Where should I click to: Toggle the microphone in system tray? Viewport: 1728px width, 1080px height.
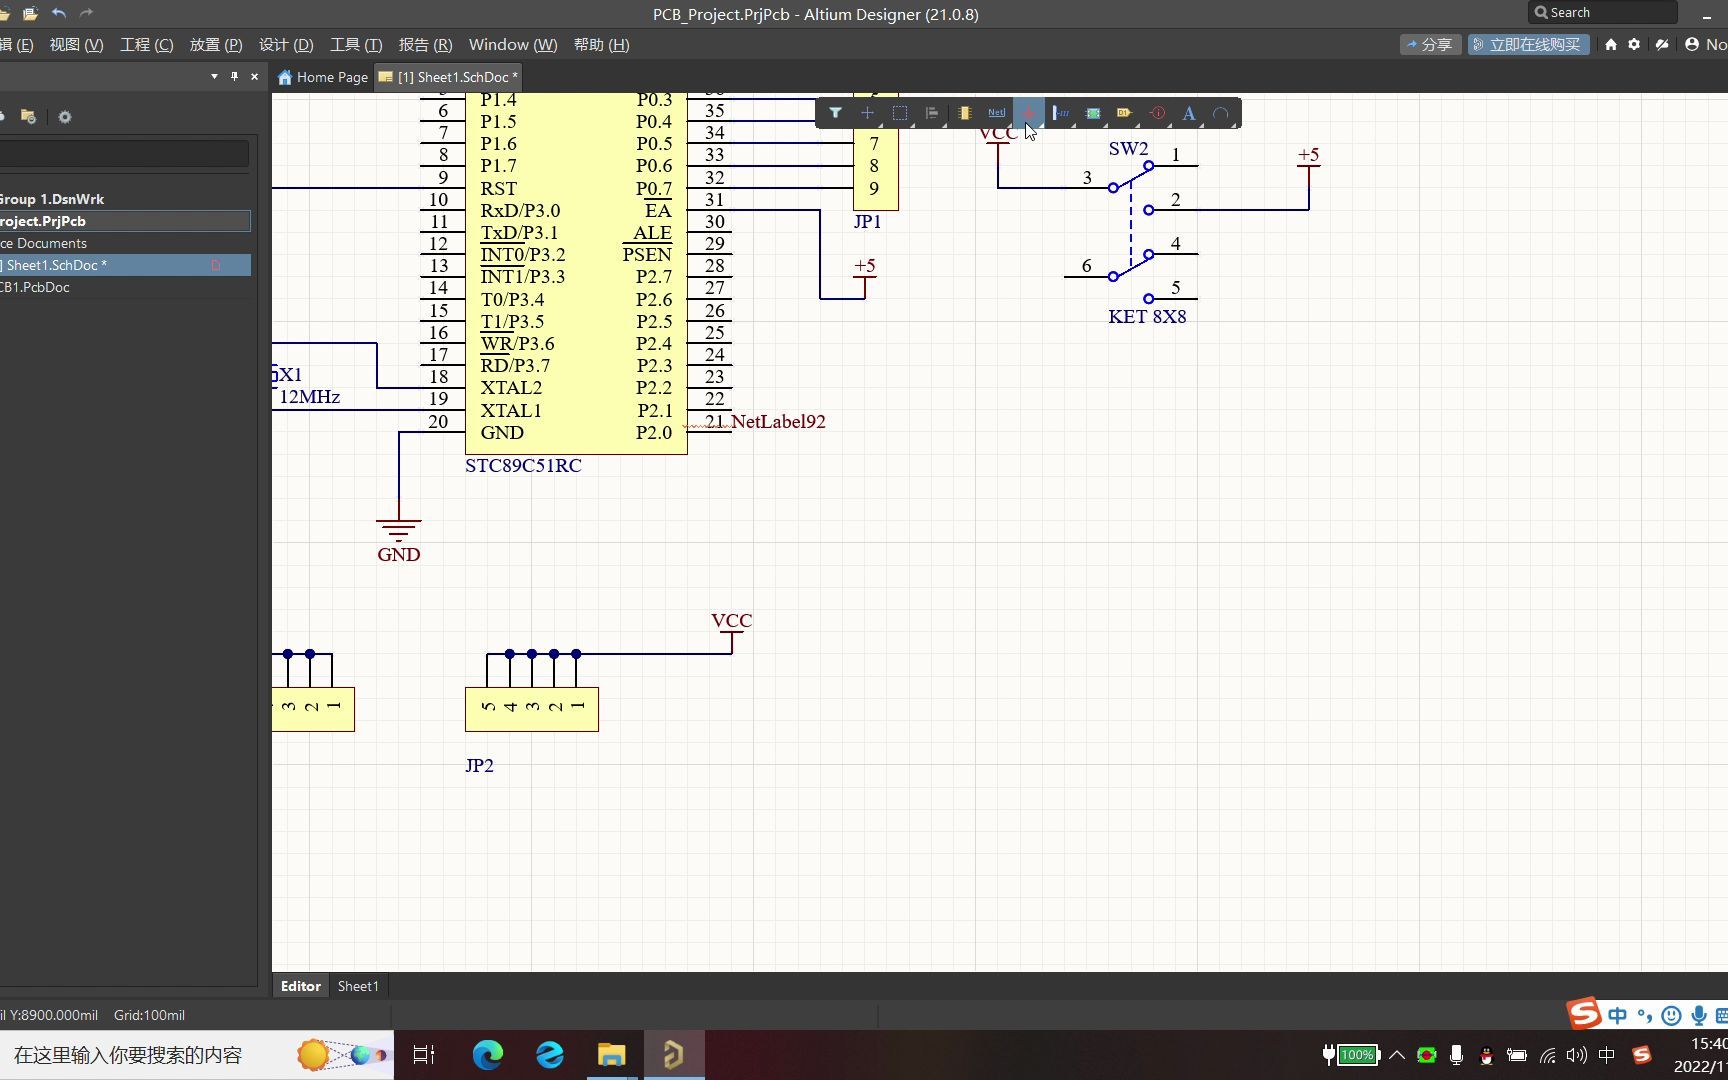[x=1456, y=1055]
